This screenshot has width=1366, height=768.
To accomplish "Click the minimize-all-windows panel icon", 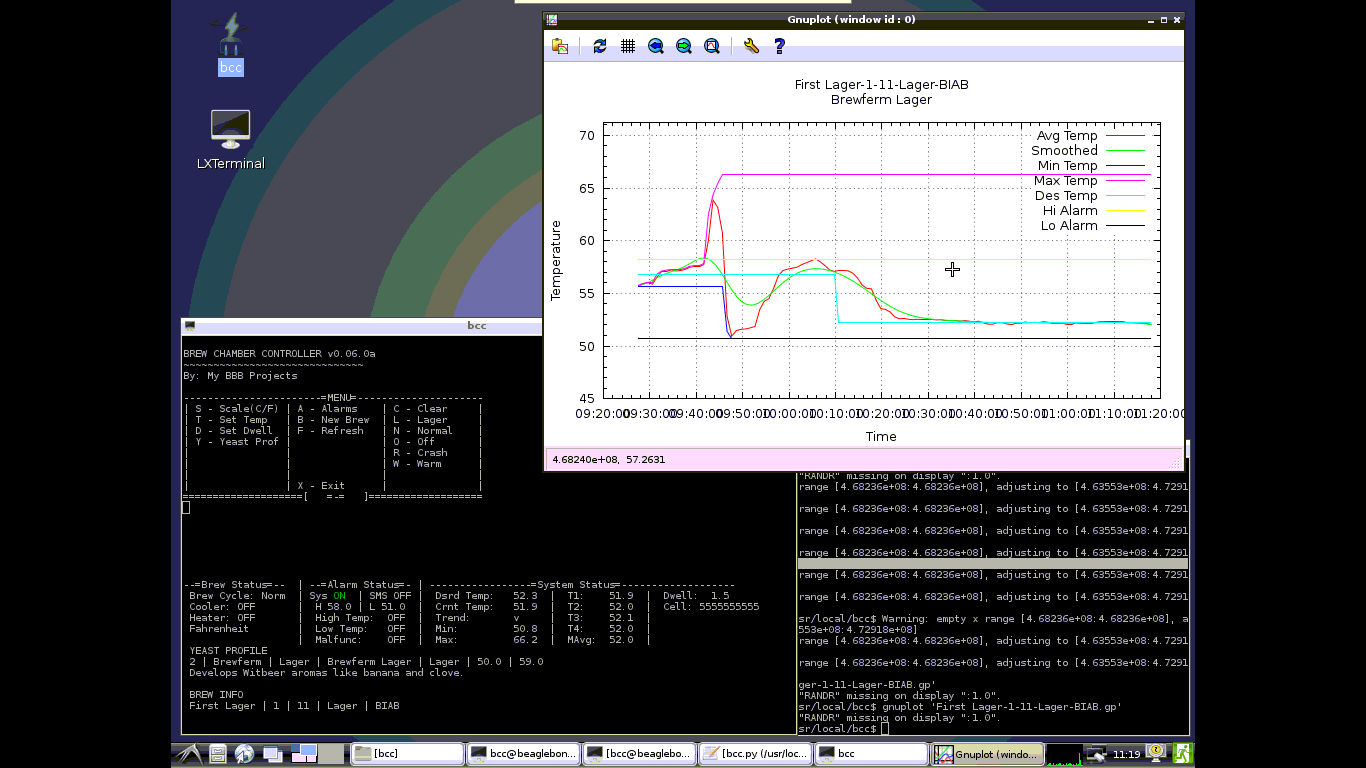I will [272, 754].
